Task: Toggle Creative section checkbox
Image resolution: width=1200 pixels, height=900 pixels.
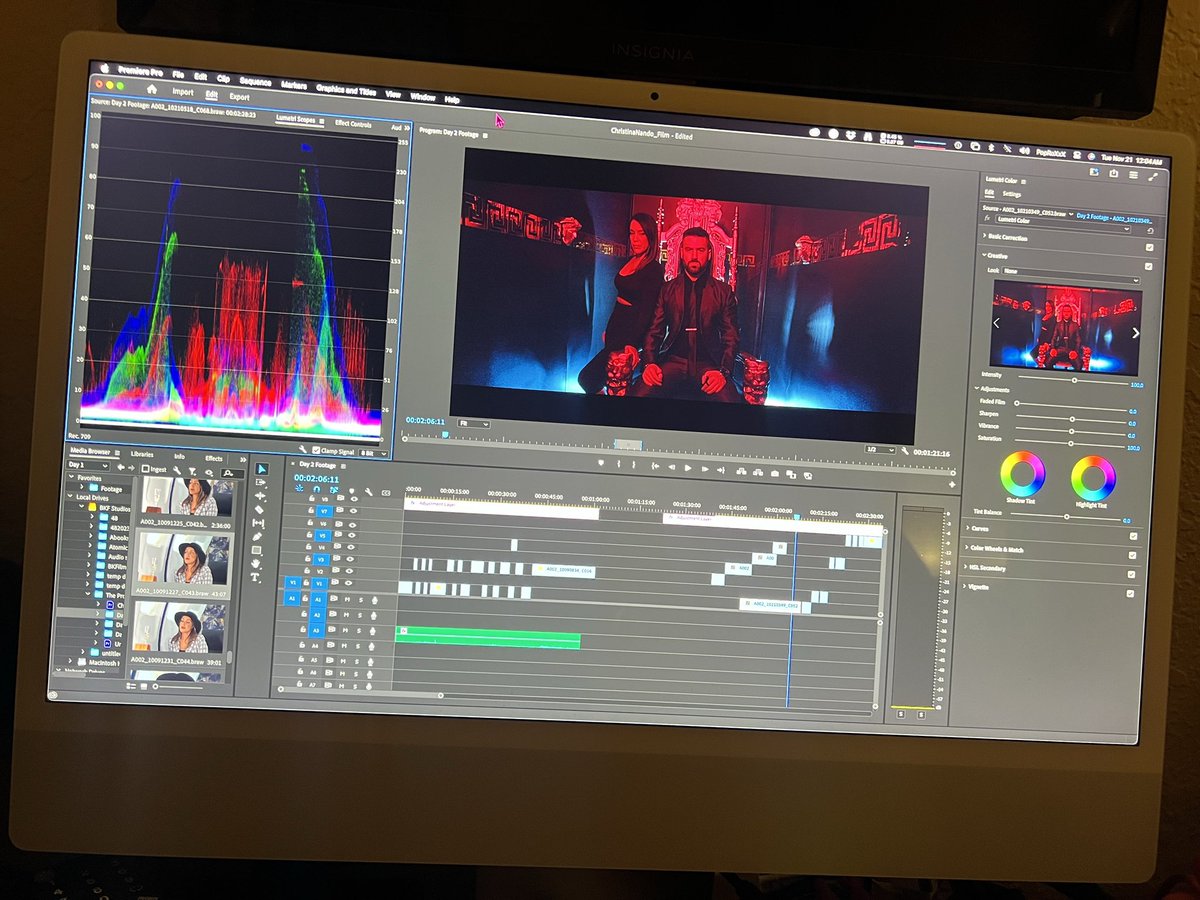Action: [x=1149, y=266]
